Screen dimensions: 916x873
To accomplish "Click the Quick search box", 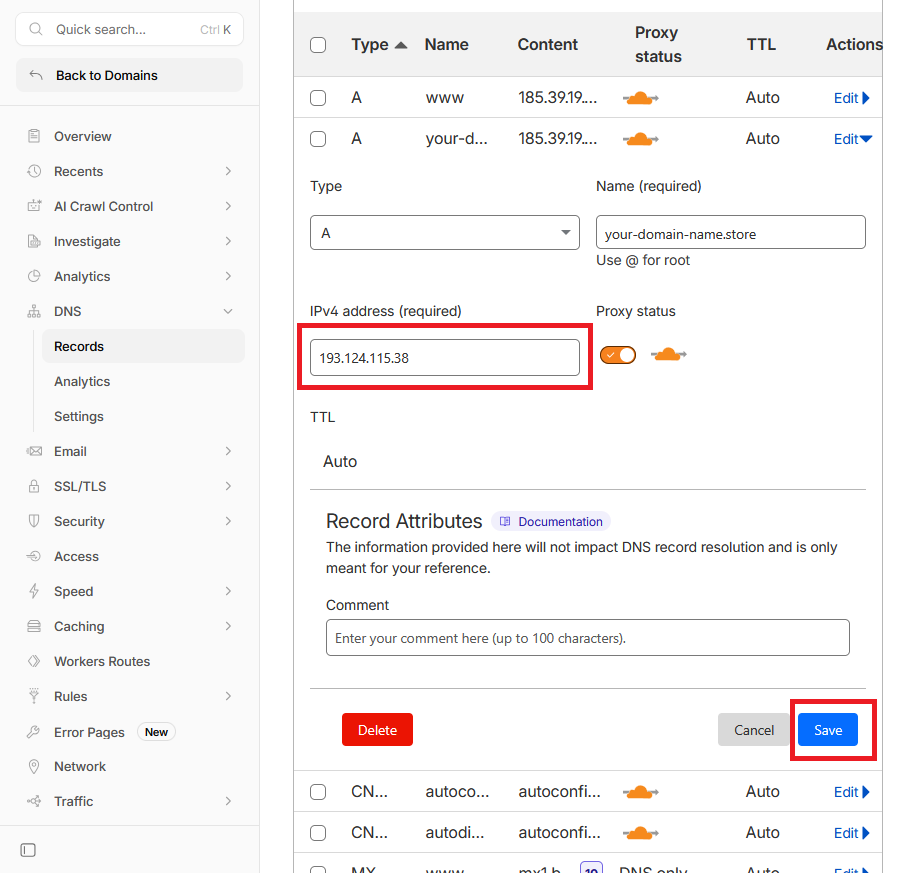I will click(x=129, y=29).
